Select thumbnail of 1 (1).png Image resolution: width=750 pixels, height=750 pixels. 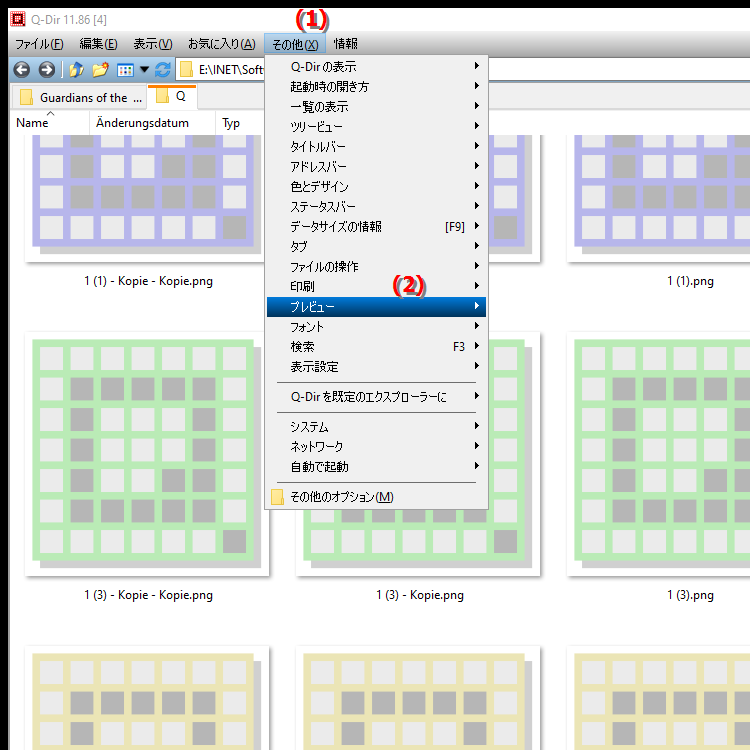click(x=658, y=198)
